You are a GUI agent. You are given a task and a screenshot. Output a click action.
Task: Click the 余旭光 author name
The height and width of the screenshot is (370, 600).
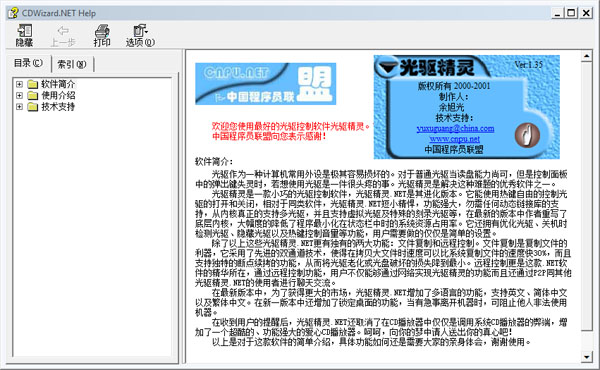click(452, 107)
